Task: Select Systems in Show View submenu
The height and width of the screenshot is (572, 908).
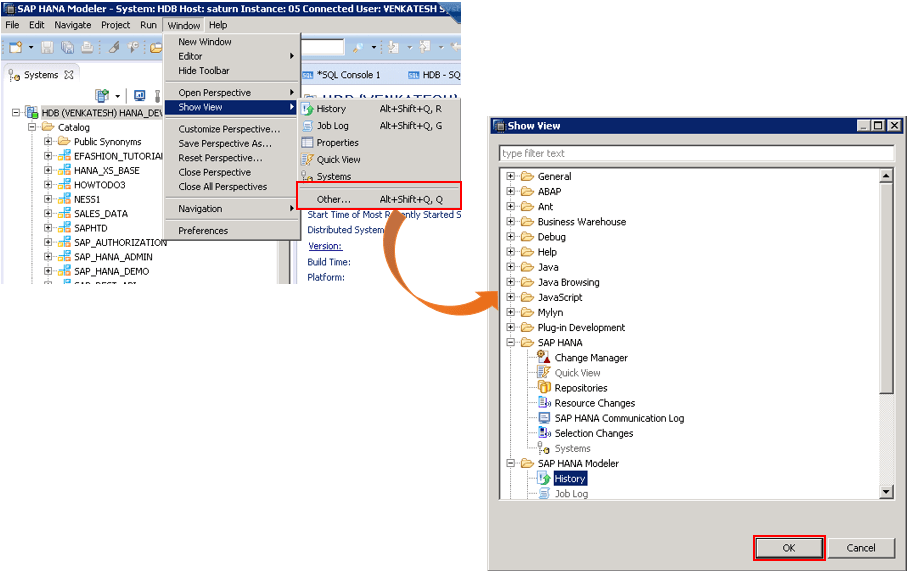Action: point(334,176)
